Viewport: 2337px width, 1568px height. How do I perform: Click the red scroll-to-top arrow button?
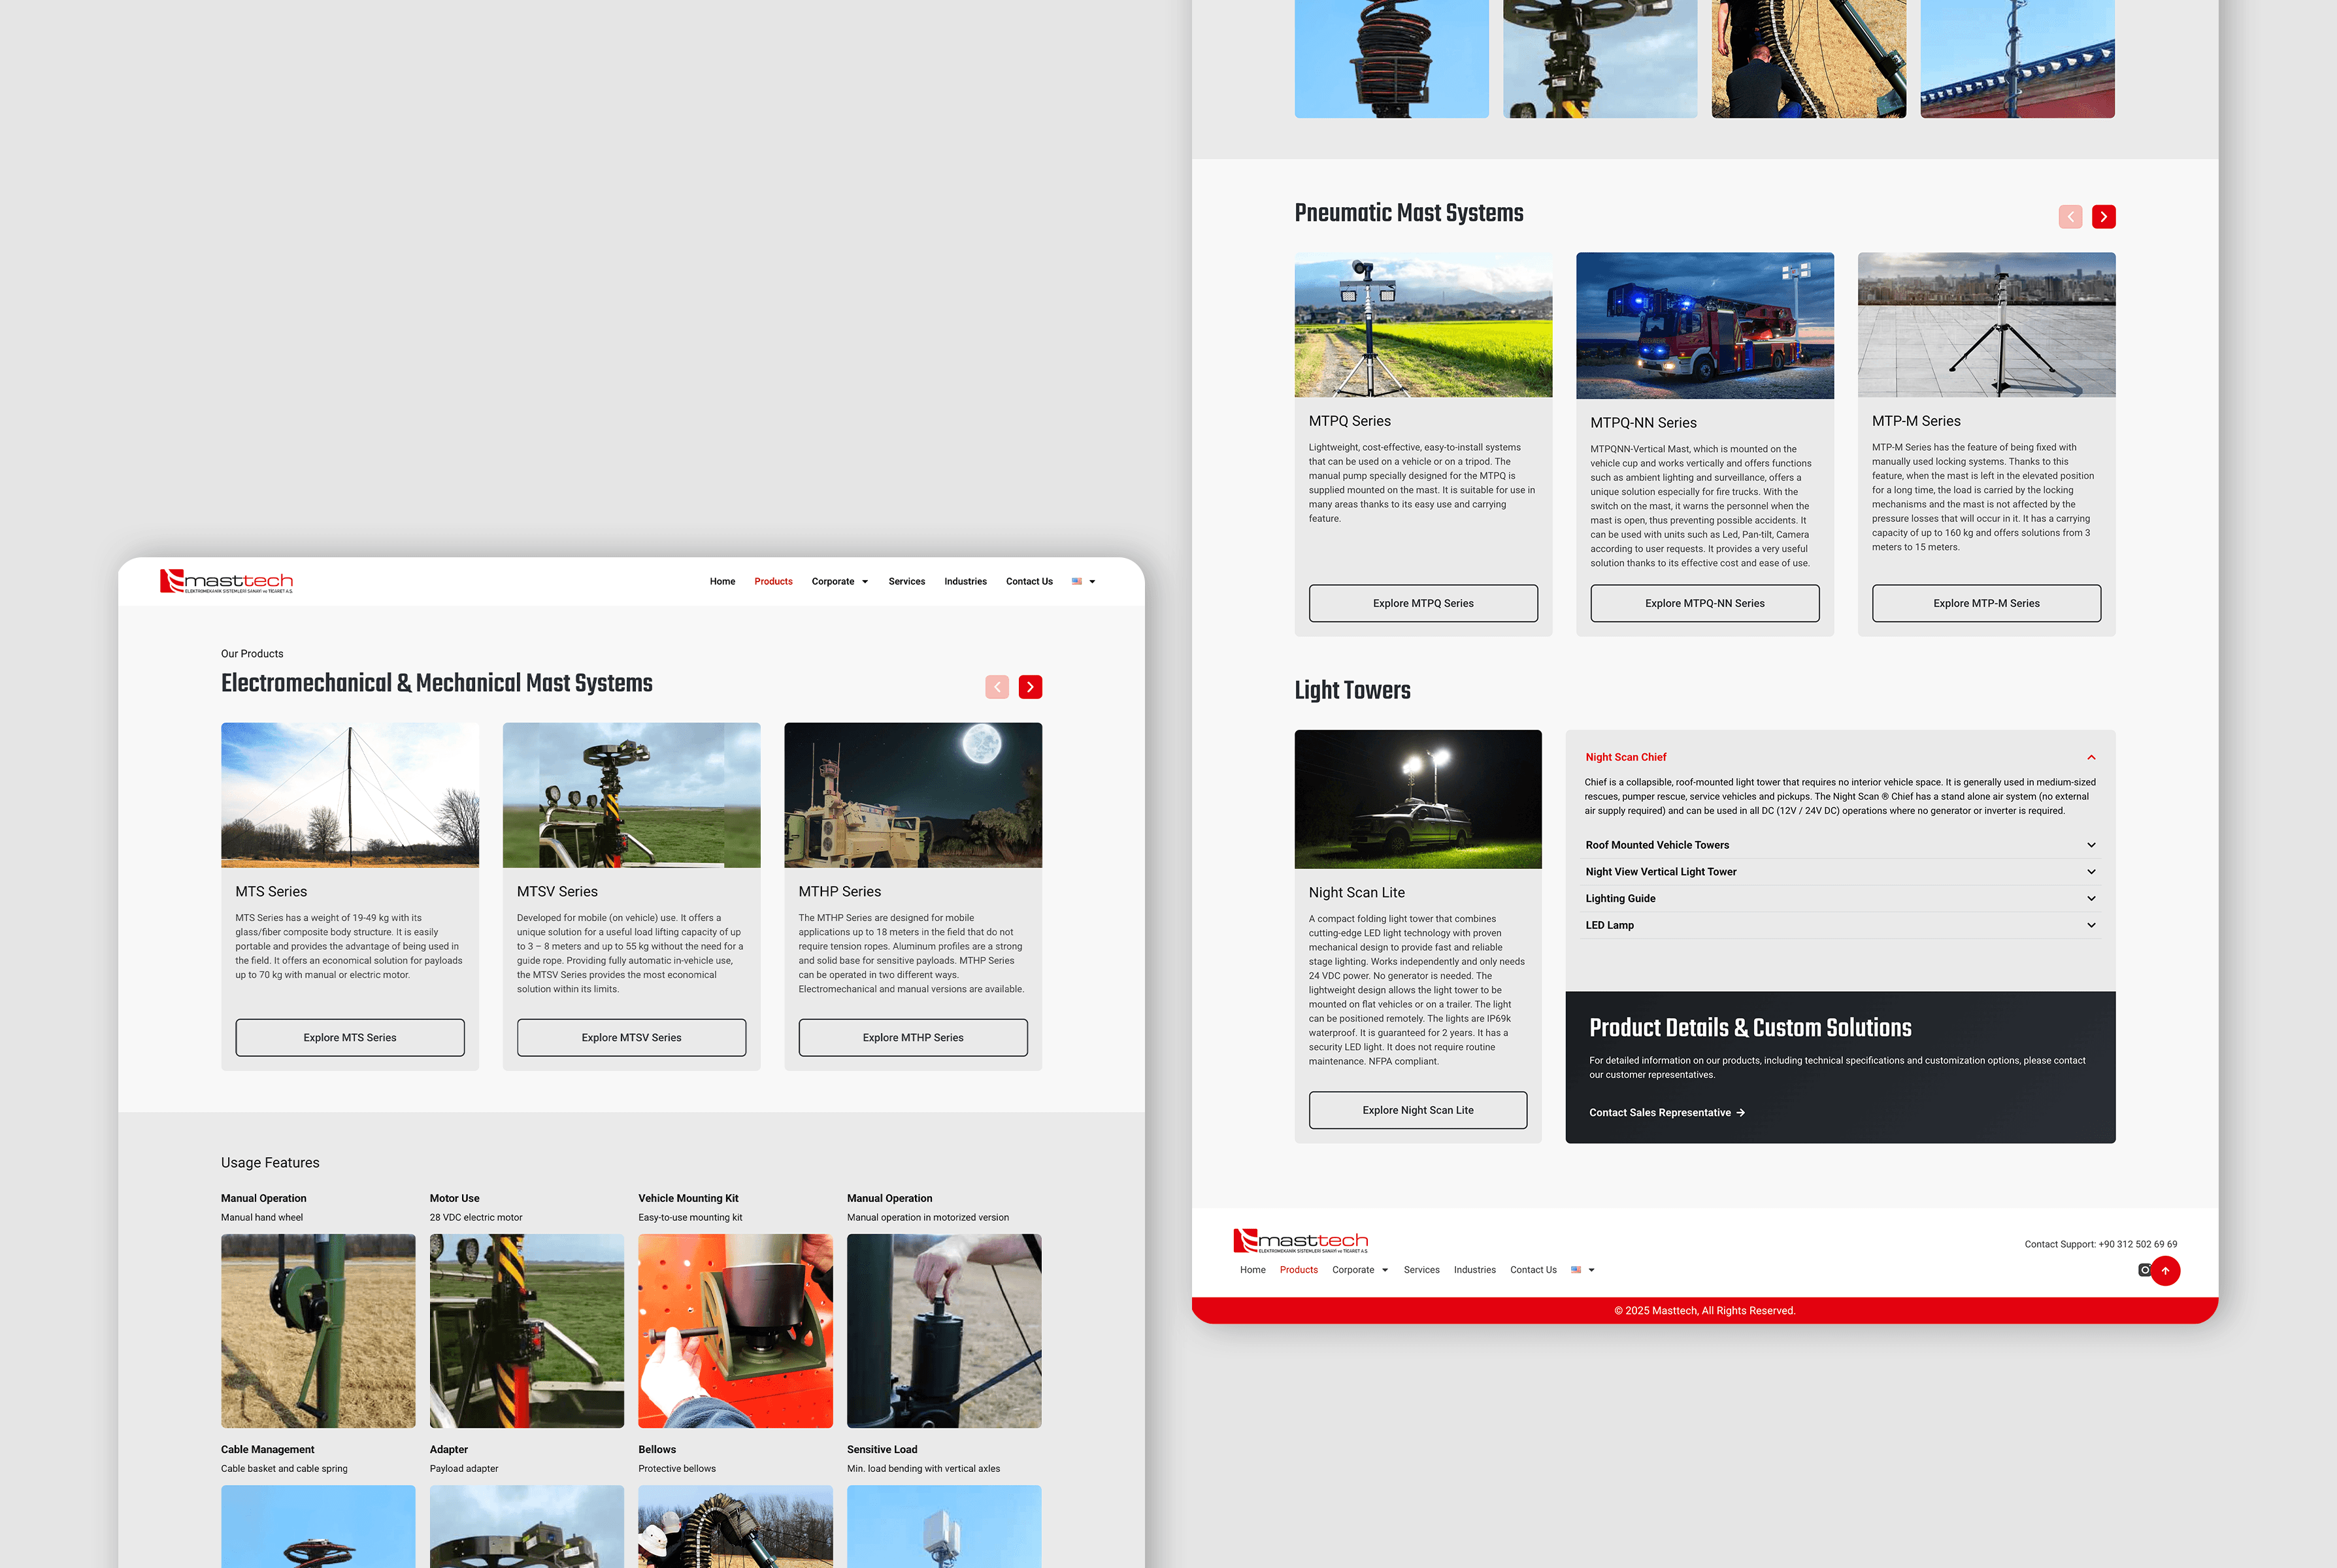click(x=2165, y=1271)
